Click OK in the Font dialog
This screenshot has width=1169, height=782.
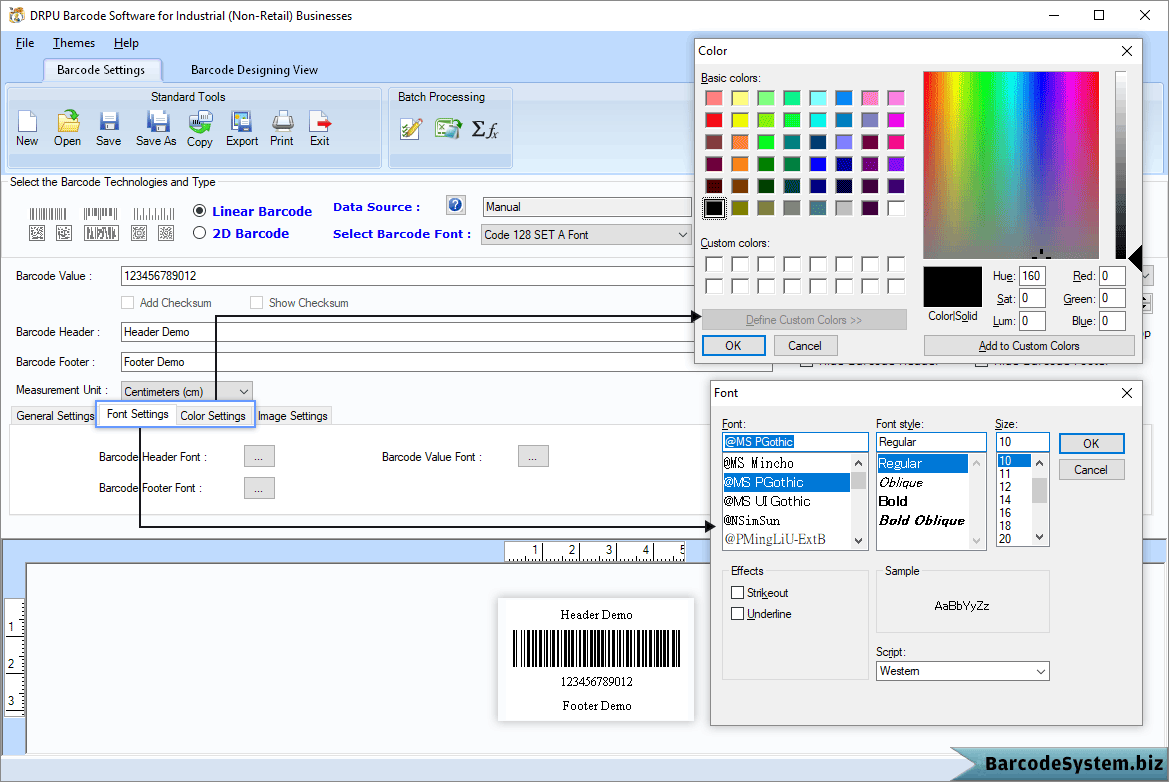(x=1091, y=444)
